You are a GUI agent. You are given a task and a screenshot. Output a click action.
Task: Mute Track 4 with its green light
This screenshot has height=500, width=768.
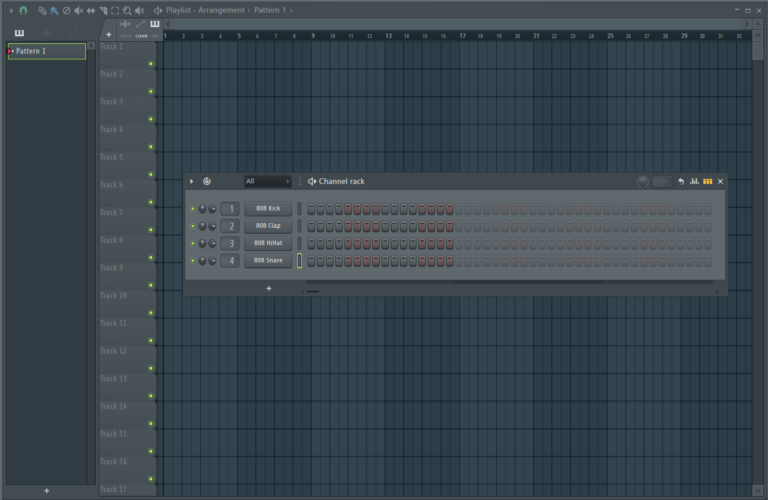click(x=151, y=147)
